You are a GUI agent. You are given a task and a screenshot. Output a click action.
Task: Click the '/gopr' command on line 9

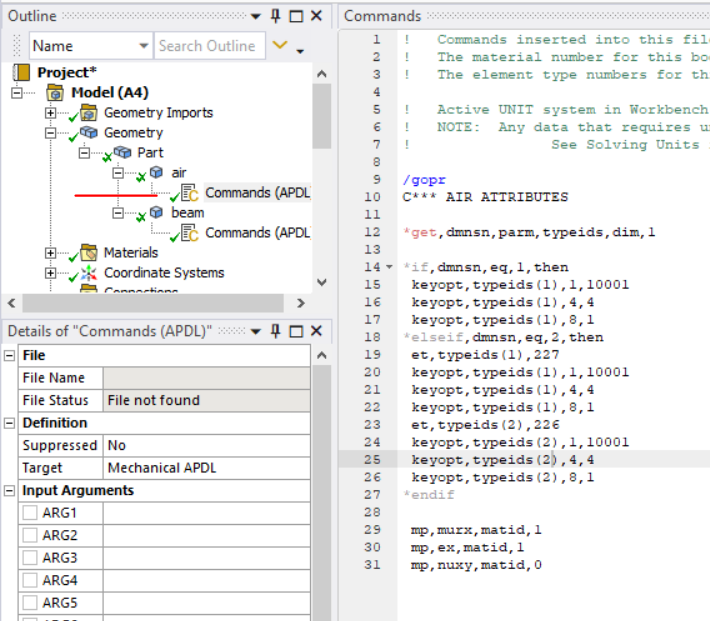[424, 180]
